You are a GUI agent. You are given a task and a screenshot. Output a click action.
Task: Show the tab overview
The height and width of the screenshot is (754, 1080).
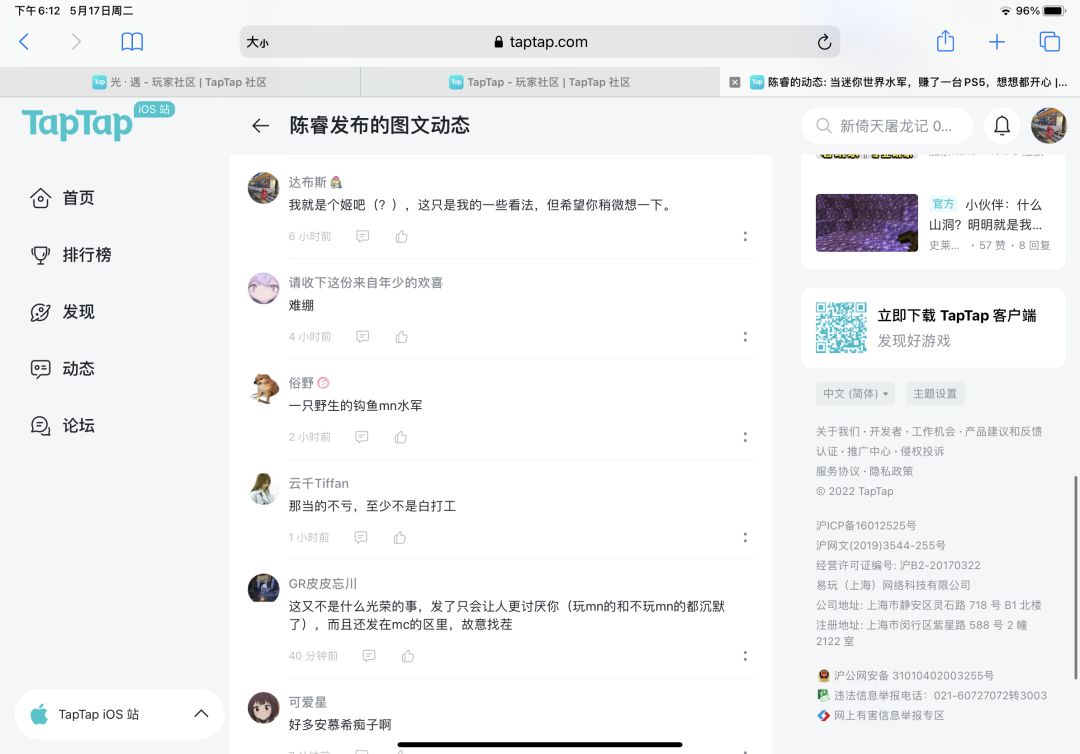(x=1049, y=42)
